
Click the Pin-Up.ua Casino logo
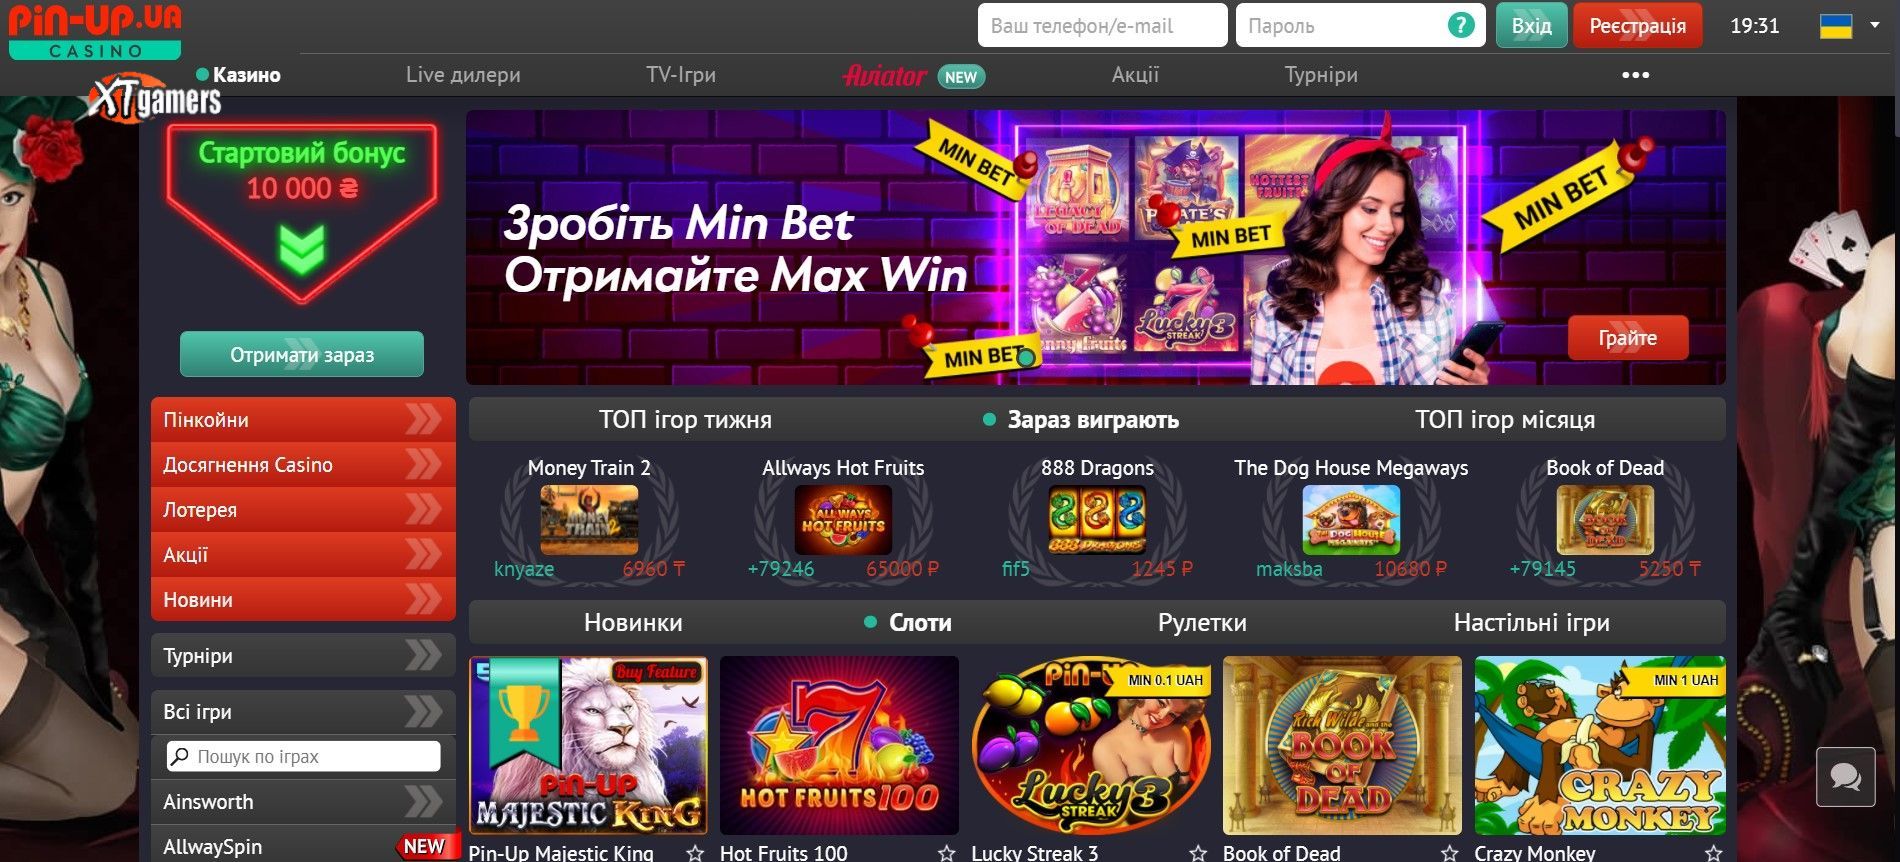(x=96, y=31)
